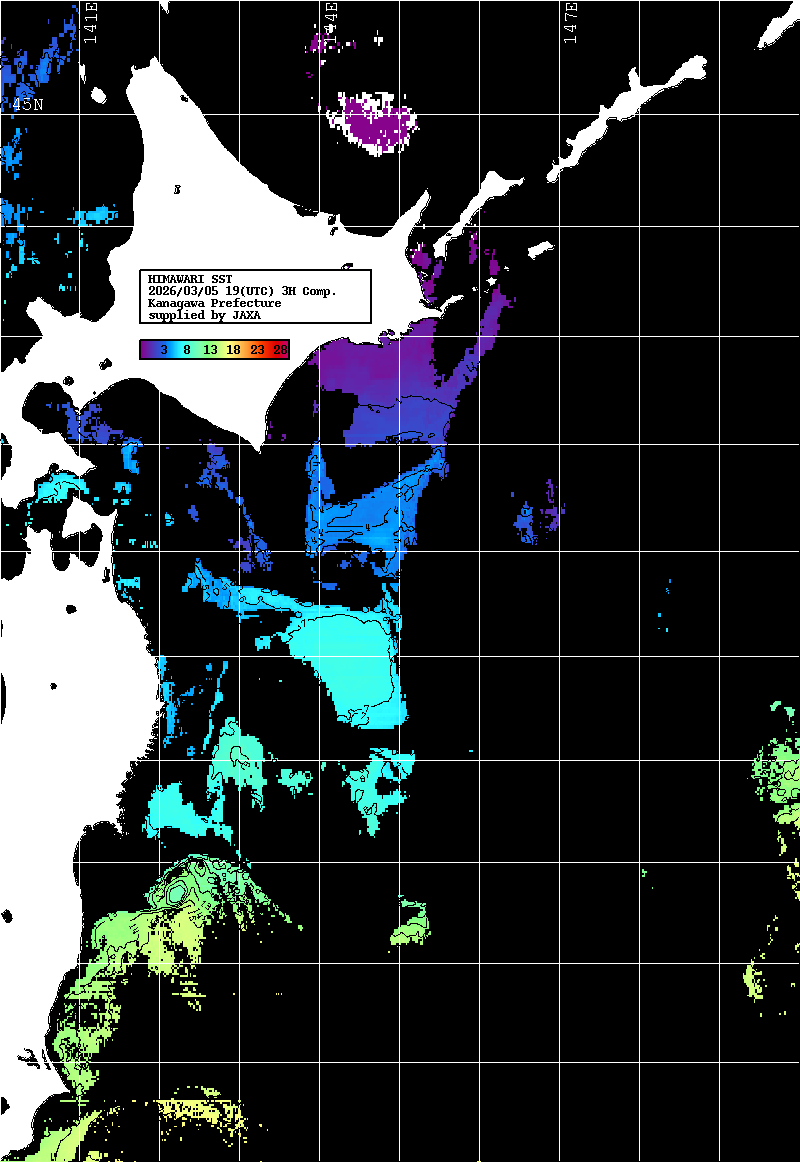
Task: Pick the value 18 on color scale
Action: [x=233, y=349]
